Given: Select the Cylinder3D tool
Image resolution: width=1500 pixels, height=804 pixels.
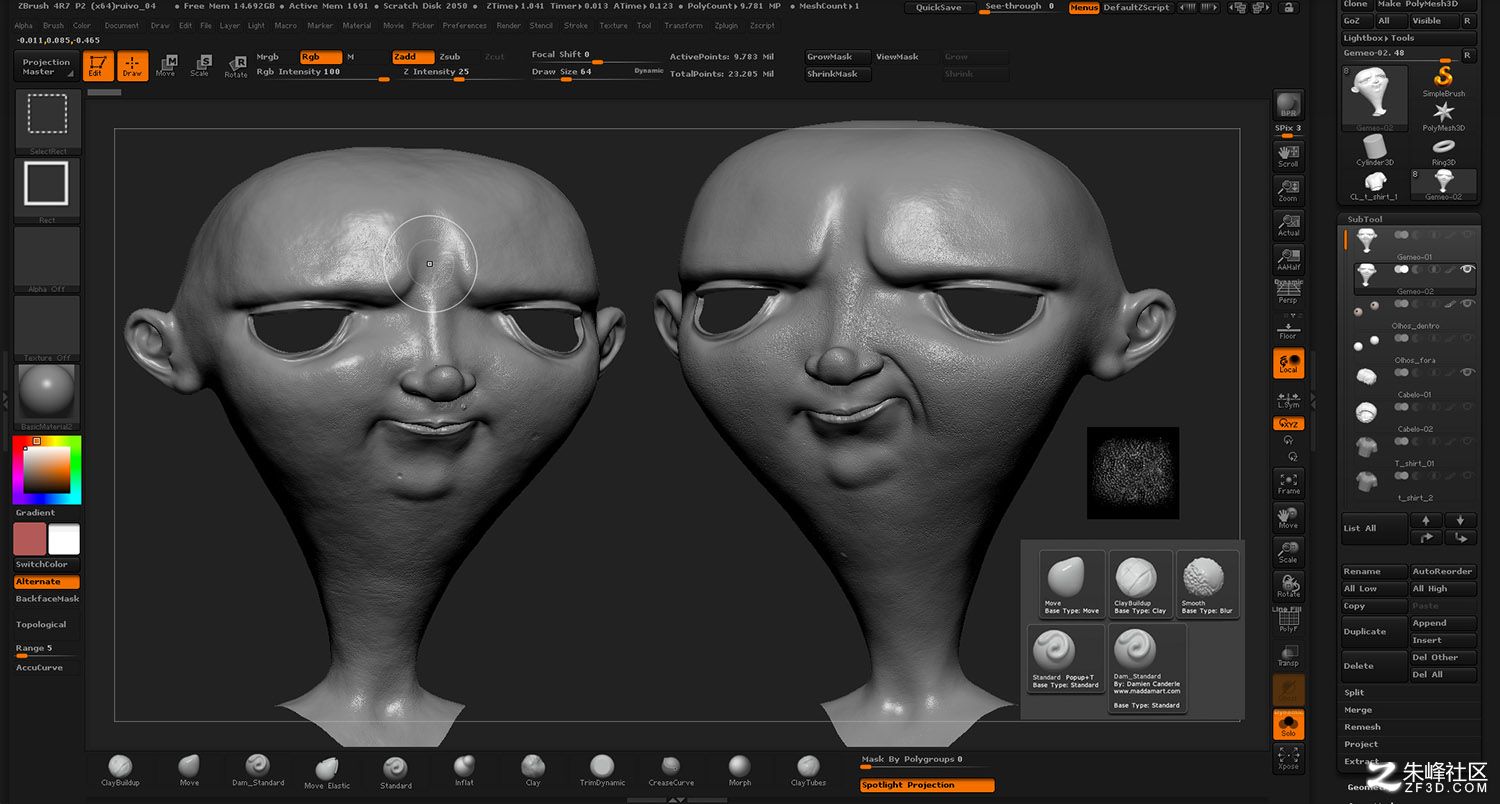Looking at the screenshot, I should pos(1375,151).
